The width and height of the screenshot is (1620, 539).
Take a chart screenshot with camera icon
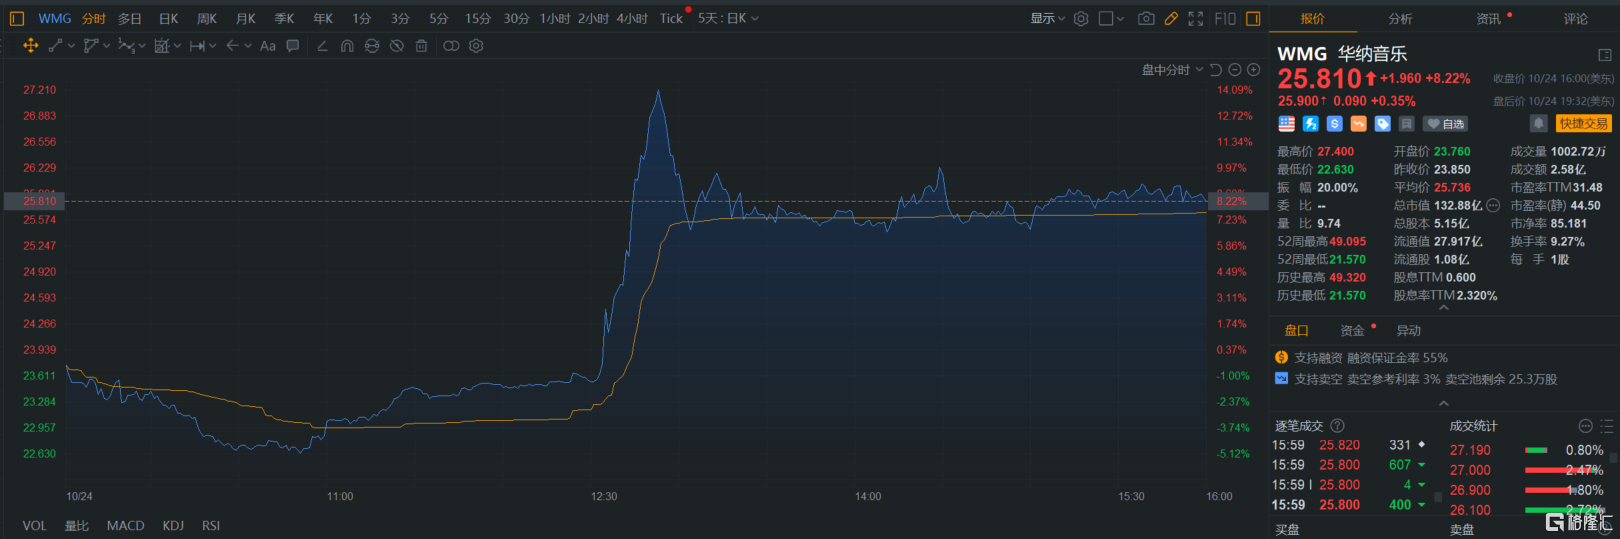pyautogui.click(x=1146, y=18)
